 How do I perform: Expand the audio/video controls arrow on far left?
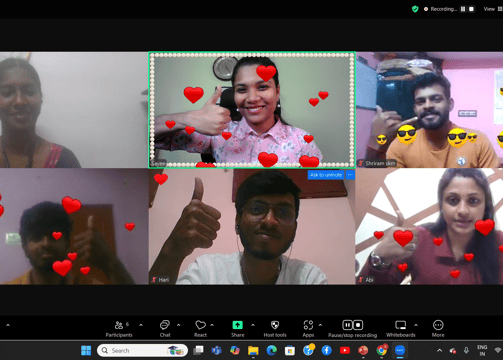8,325
